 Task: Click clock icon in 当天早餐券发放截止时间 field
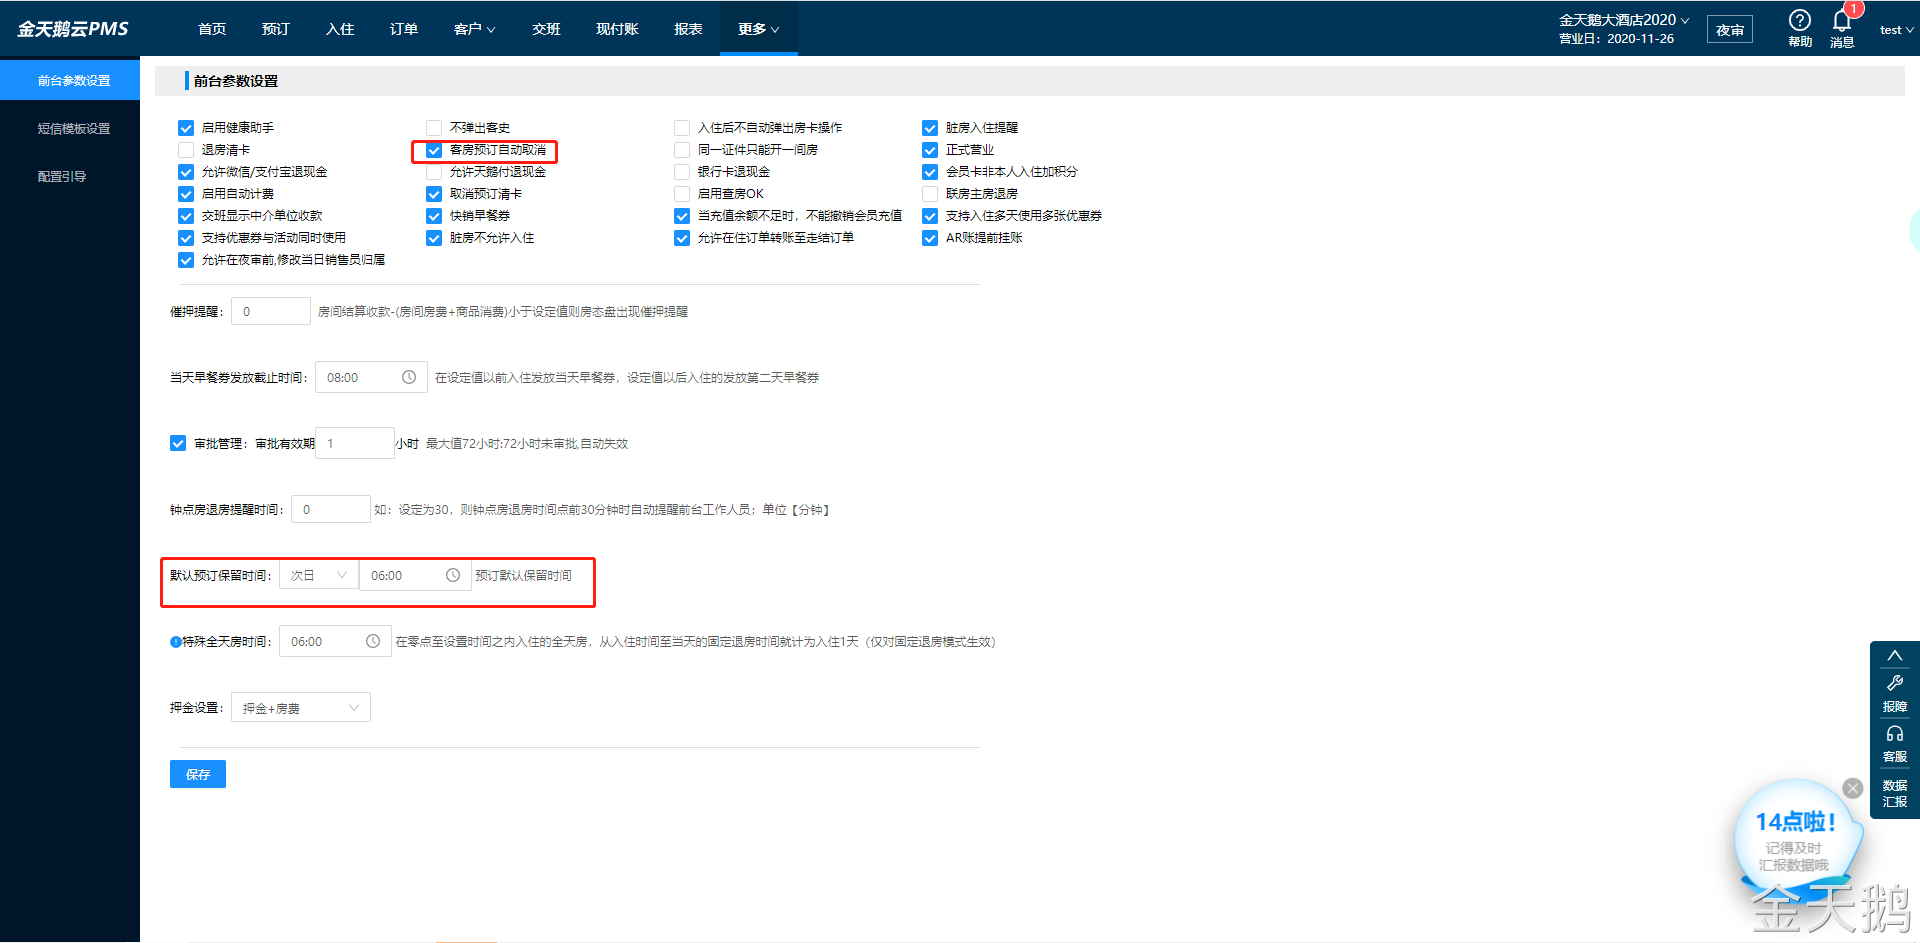pyautogui.click(x=409, y=377)
